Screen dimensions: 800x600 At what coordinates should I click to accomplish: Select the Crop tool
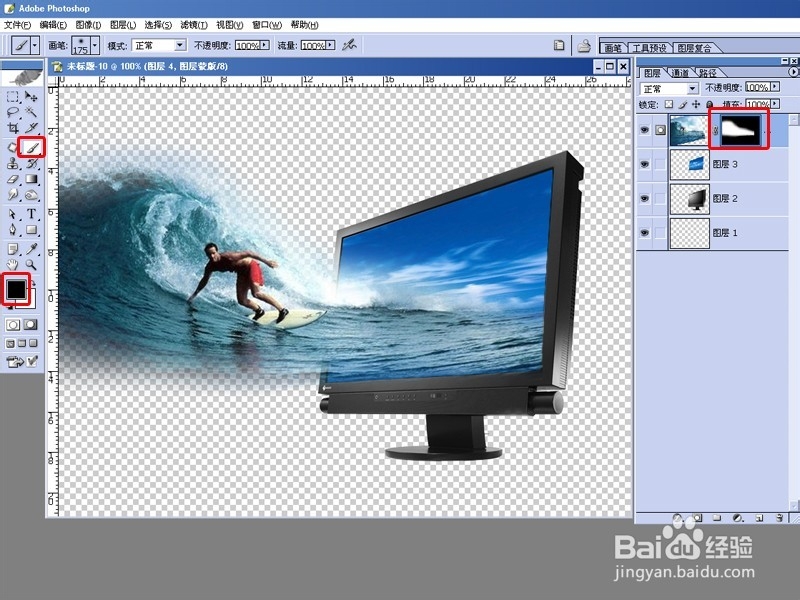(11, 125)
